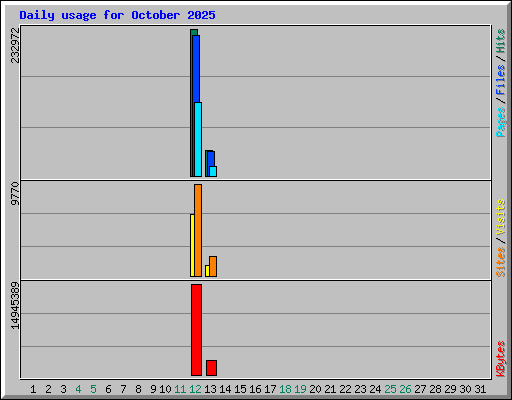This screenshot has height=400, width=512.
Task: Click green day 26 on the x-axis
Action: [x=405, y=389]
